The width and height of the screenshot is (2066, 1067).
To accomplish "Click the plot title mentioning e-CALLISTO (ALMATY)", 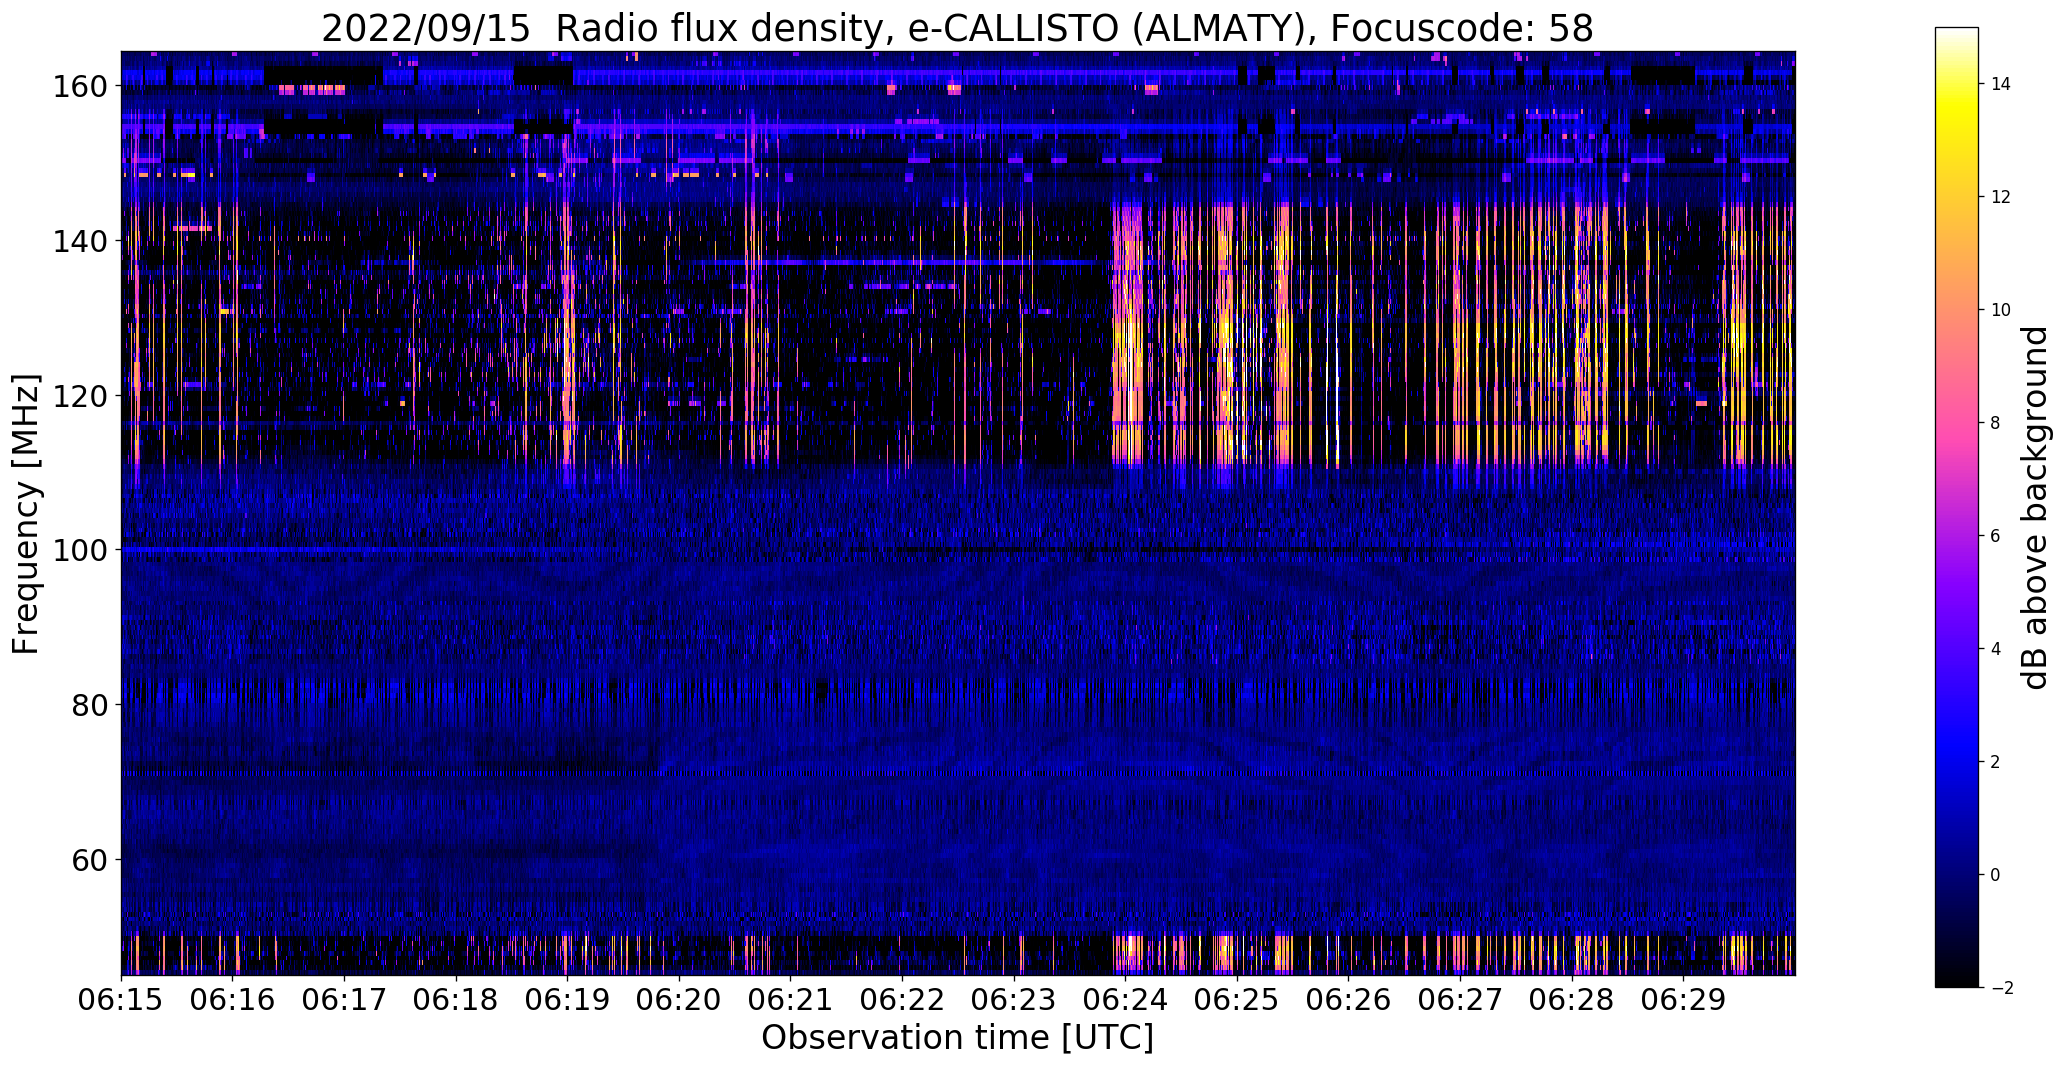I will tap(957, 28).
